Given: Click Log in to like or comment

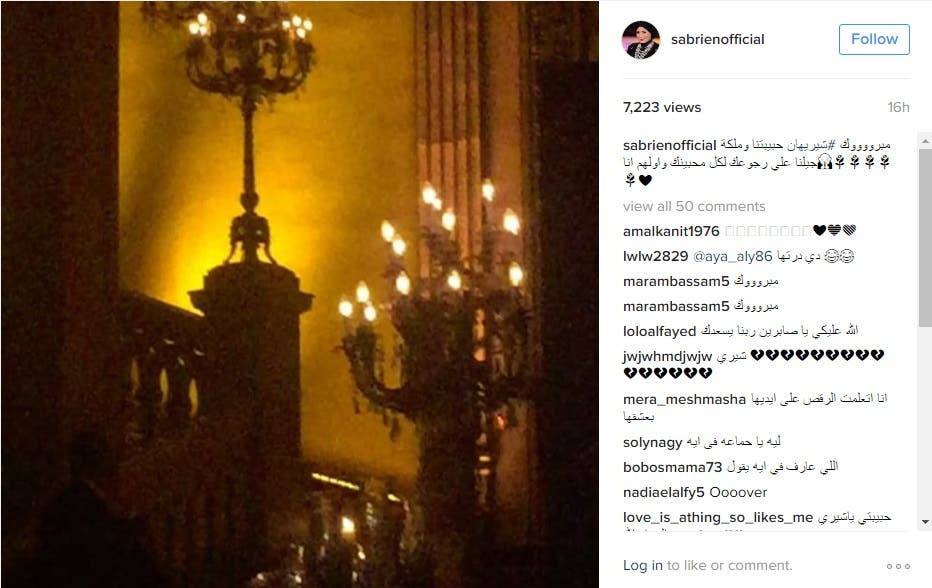Looking at the screenshot, I should 643,565.
